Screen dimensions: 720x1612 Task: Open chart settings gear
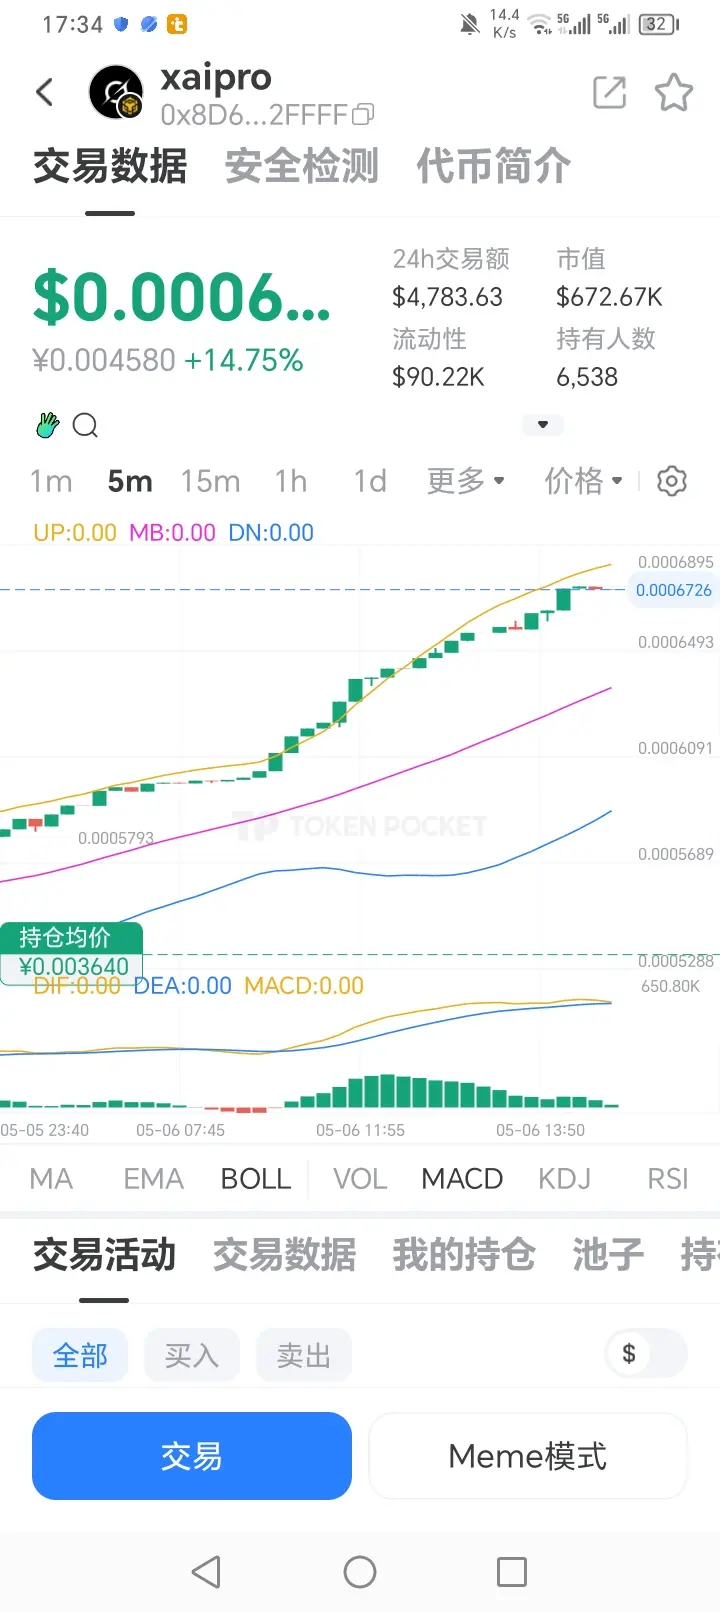[672, 481]
